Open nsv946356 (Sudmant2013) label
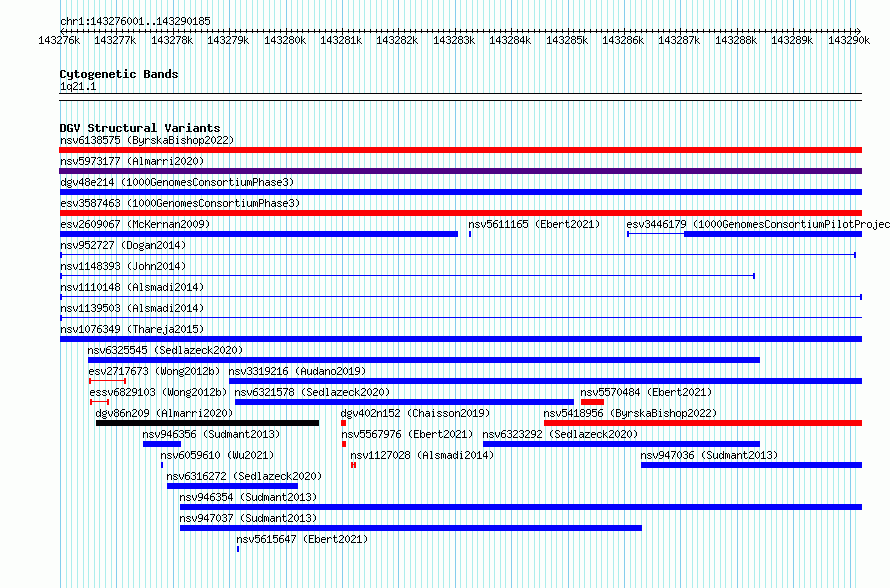 (211, 434)
